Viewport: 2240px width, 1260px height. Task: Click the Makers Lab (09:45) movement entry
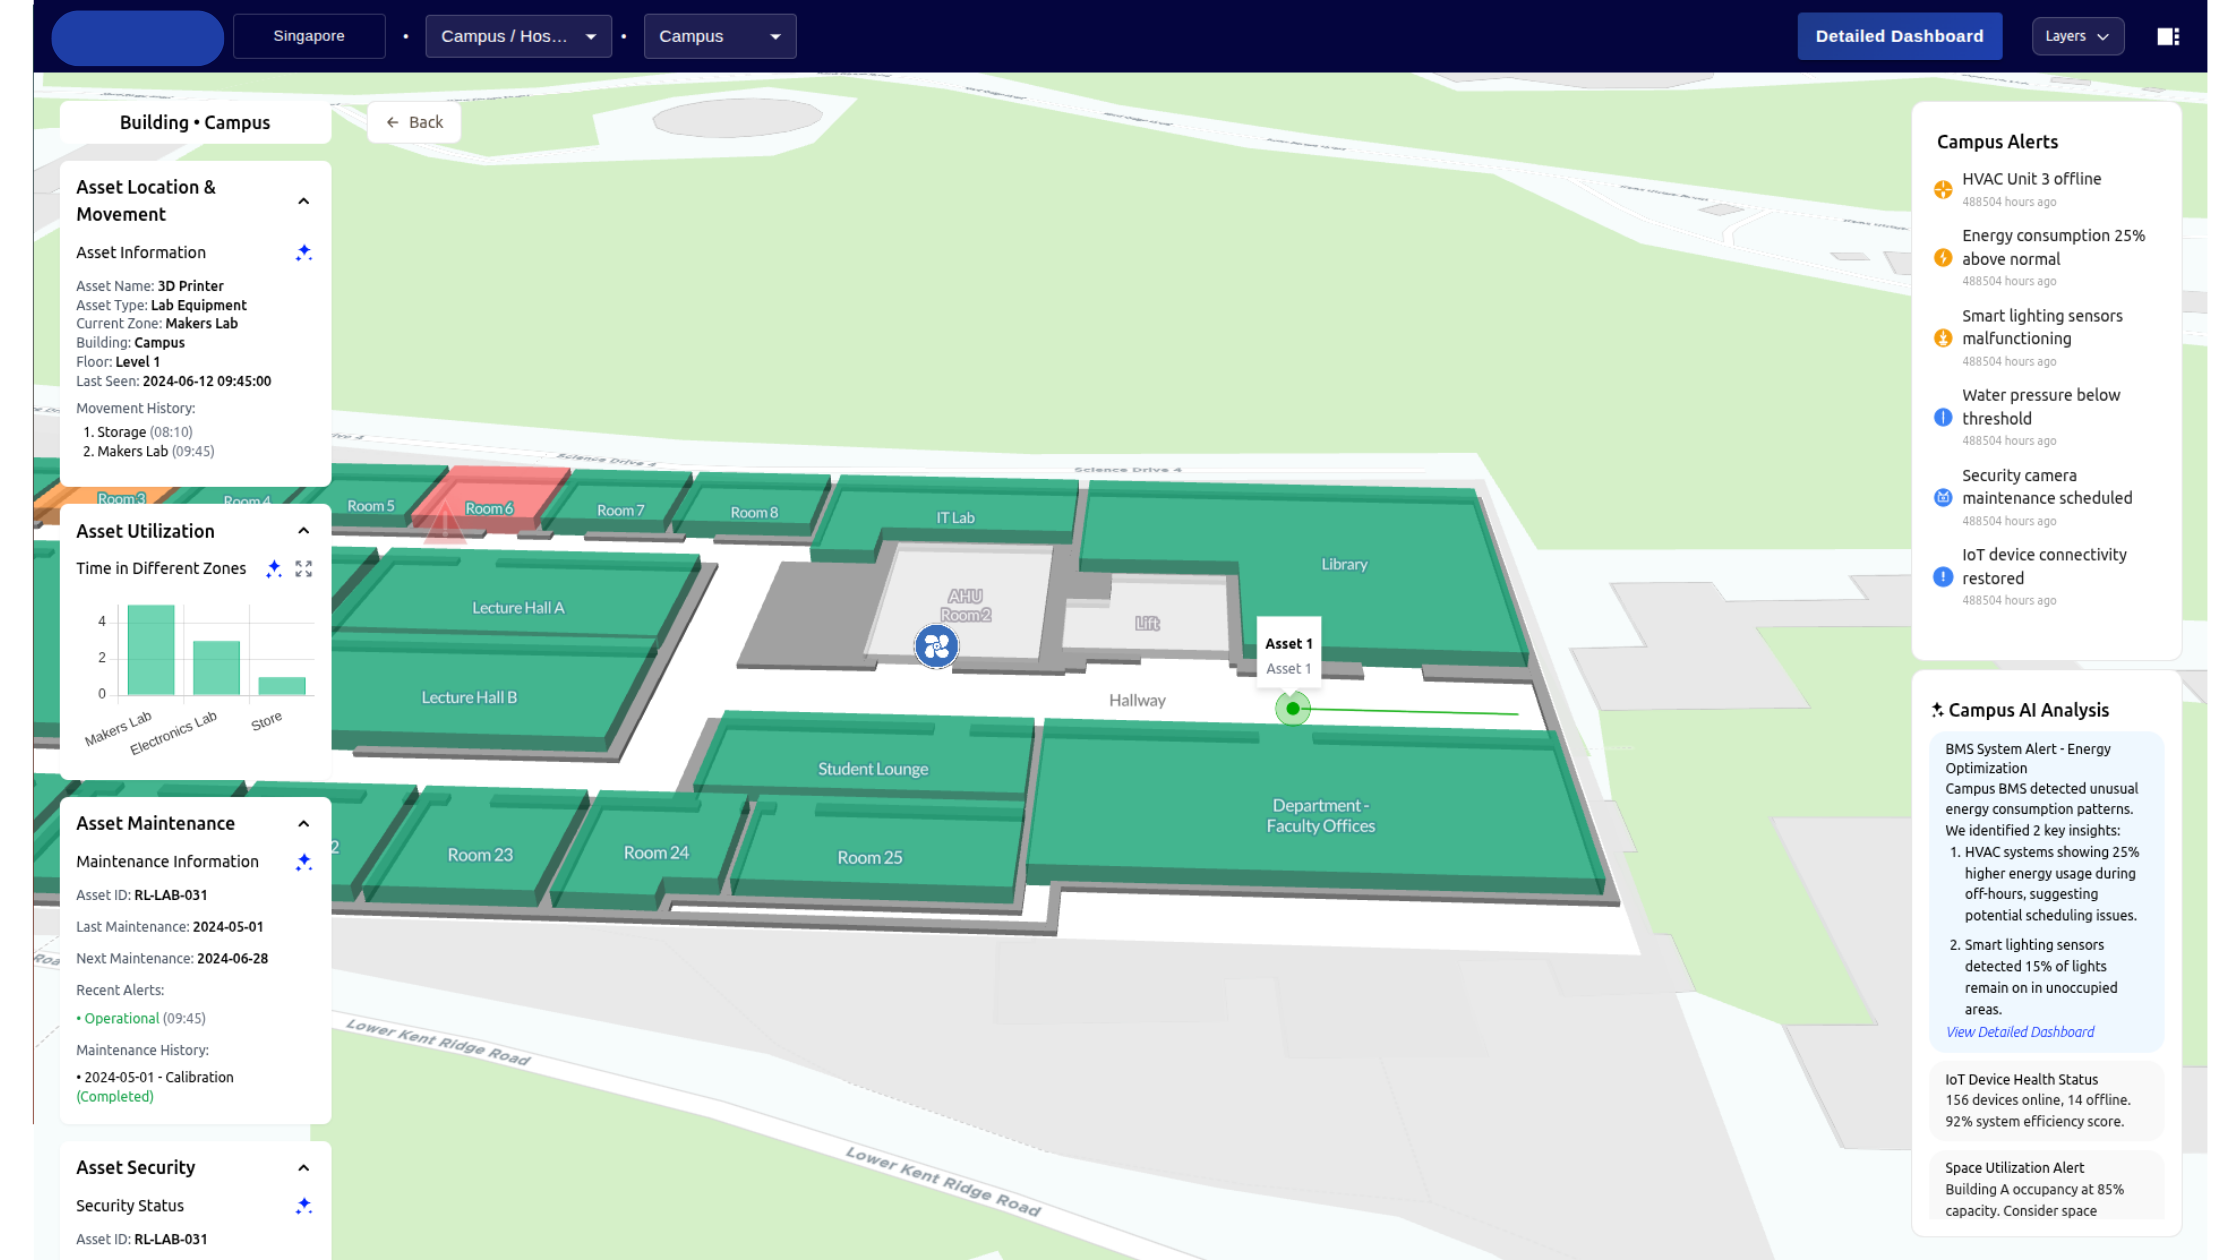click(x=156, y=451)
